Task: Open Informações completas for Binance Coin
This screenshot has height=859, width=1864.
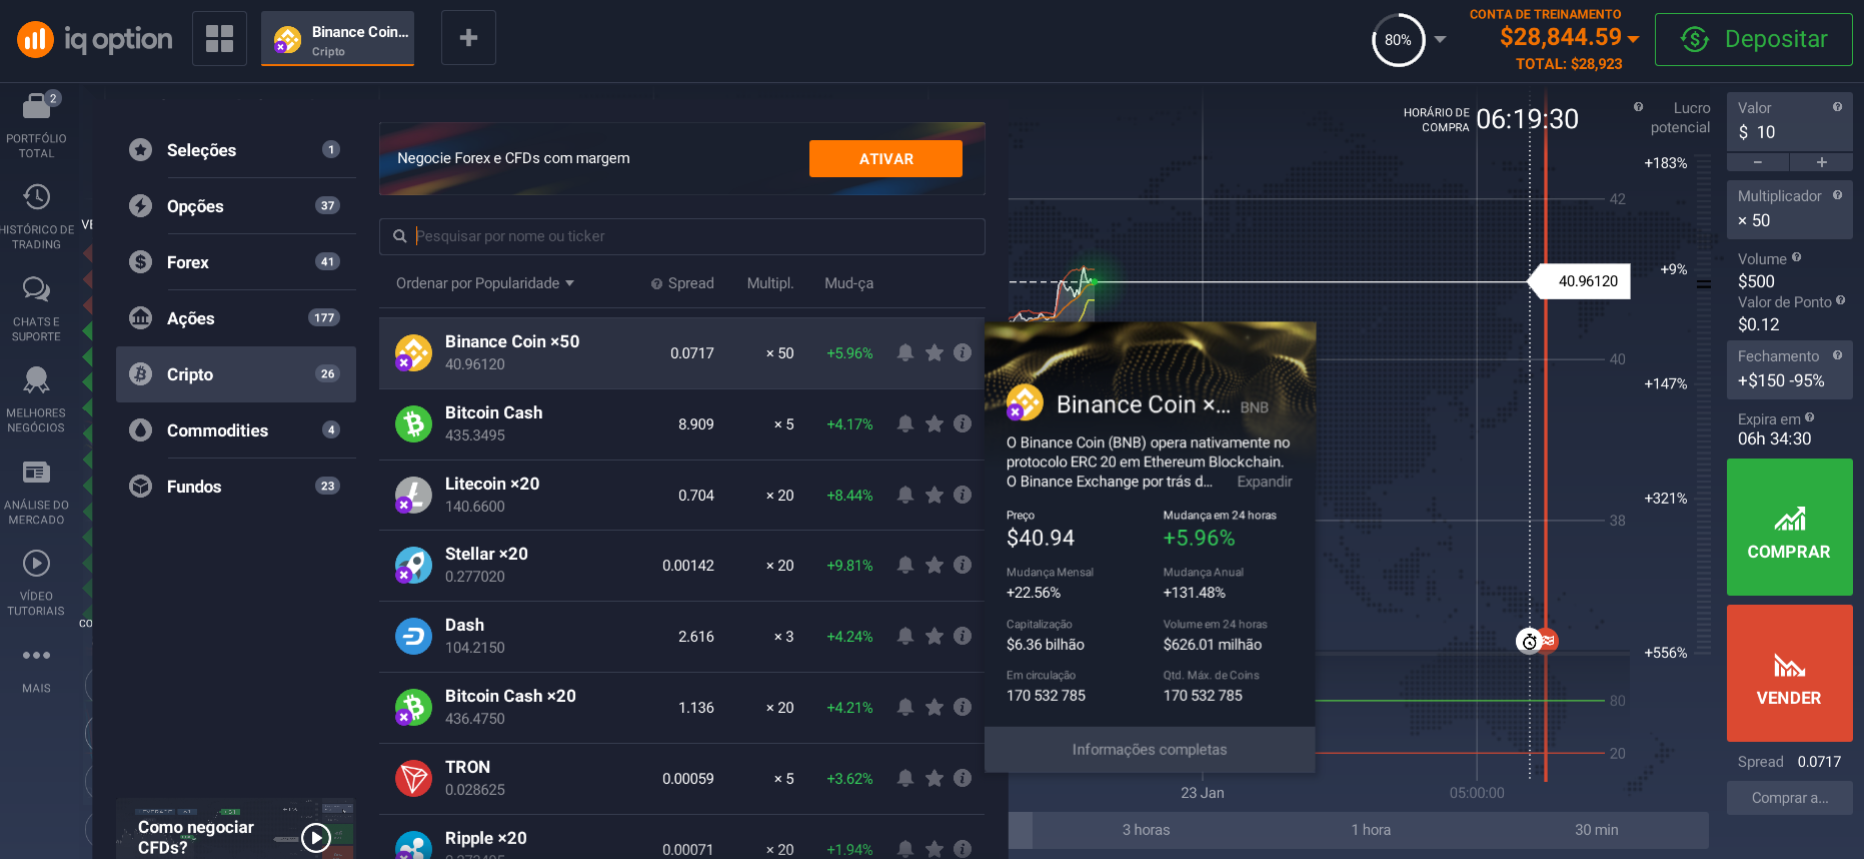Action: click(x=1149, y=750)
